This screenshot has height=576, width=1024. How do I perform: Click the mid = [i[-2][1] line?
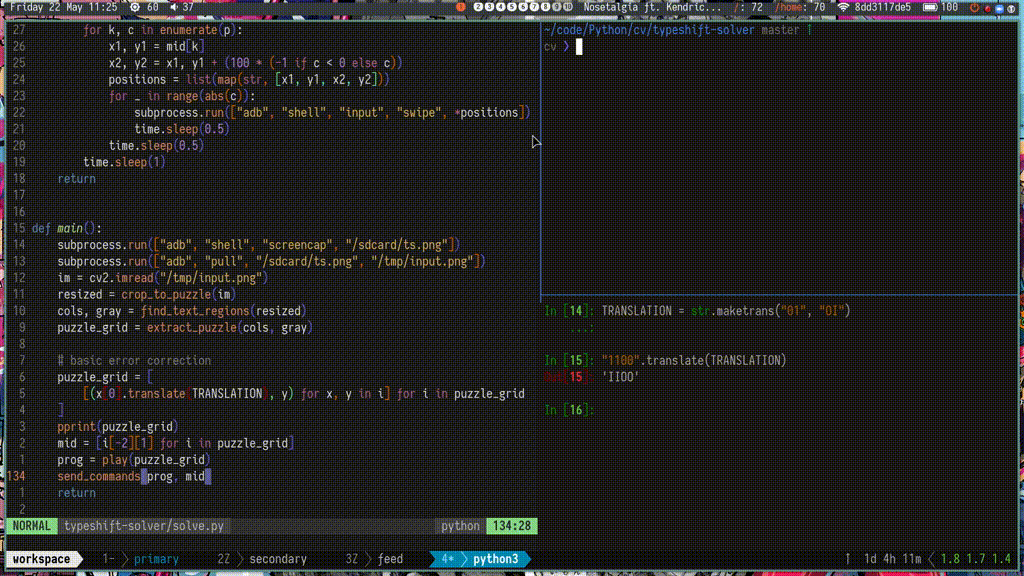(x=176, y=443)
